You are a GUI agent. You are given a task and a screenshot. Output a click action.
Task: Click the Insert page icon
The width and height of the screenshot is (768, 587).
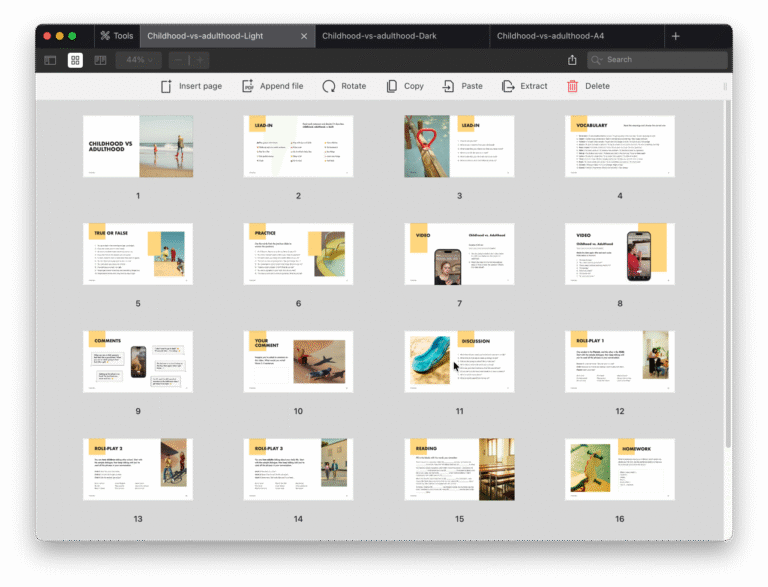(x=167, y=86)
